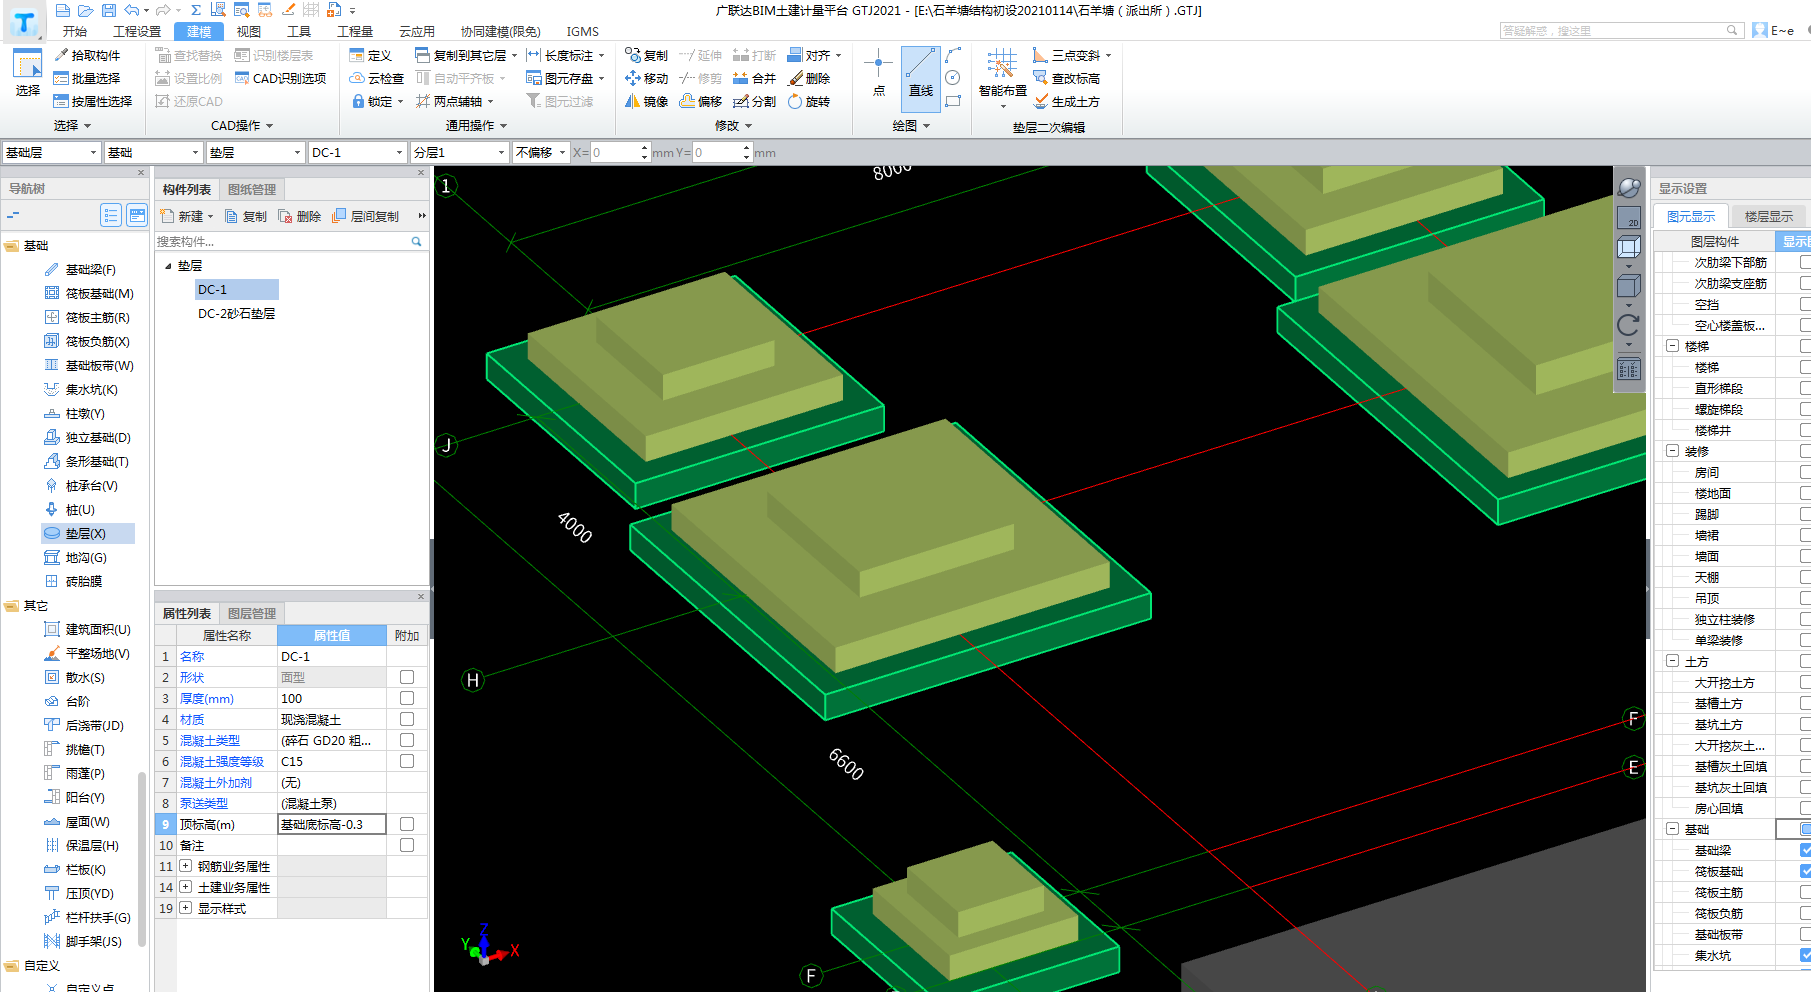Click 层间复制 button in component list

[x=366, y=216]
